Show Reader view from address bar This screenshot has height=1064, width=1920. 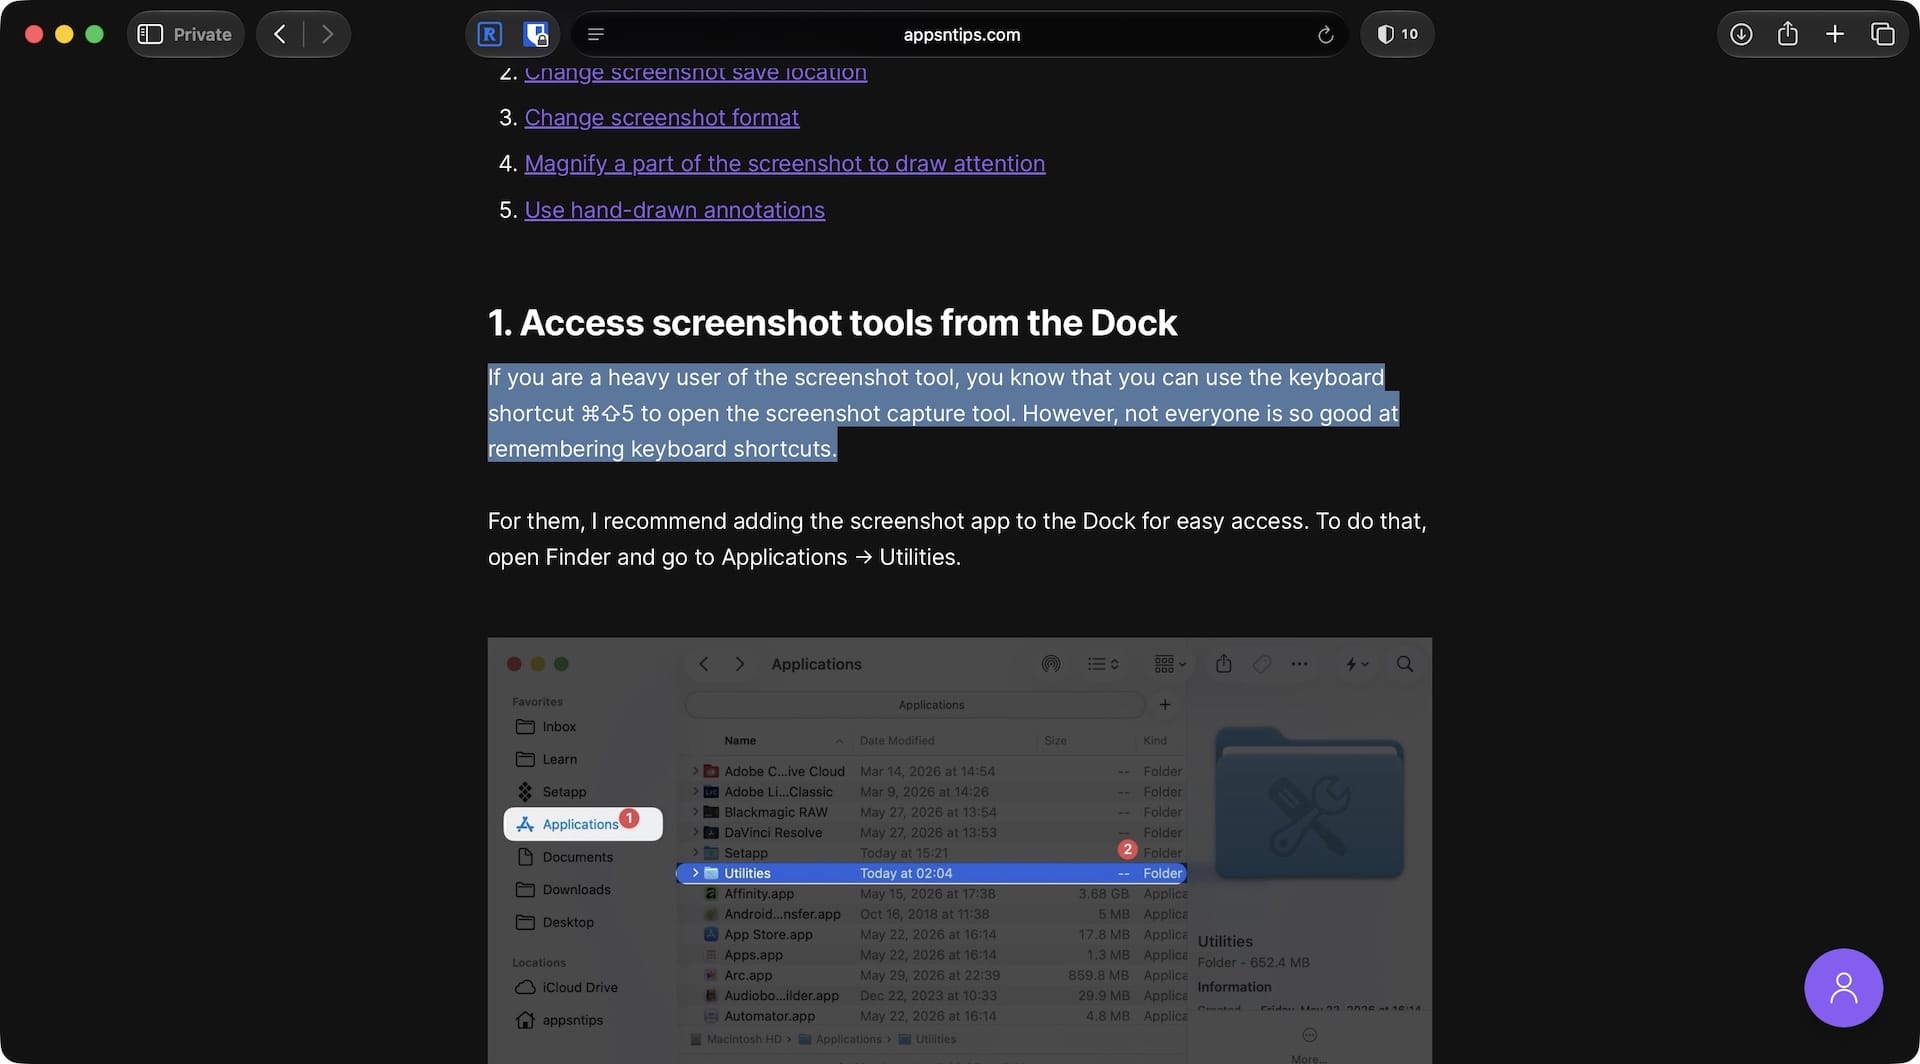click(596, 34)
